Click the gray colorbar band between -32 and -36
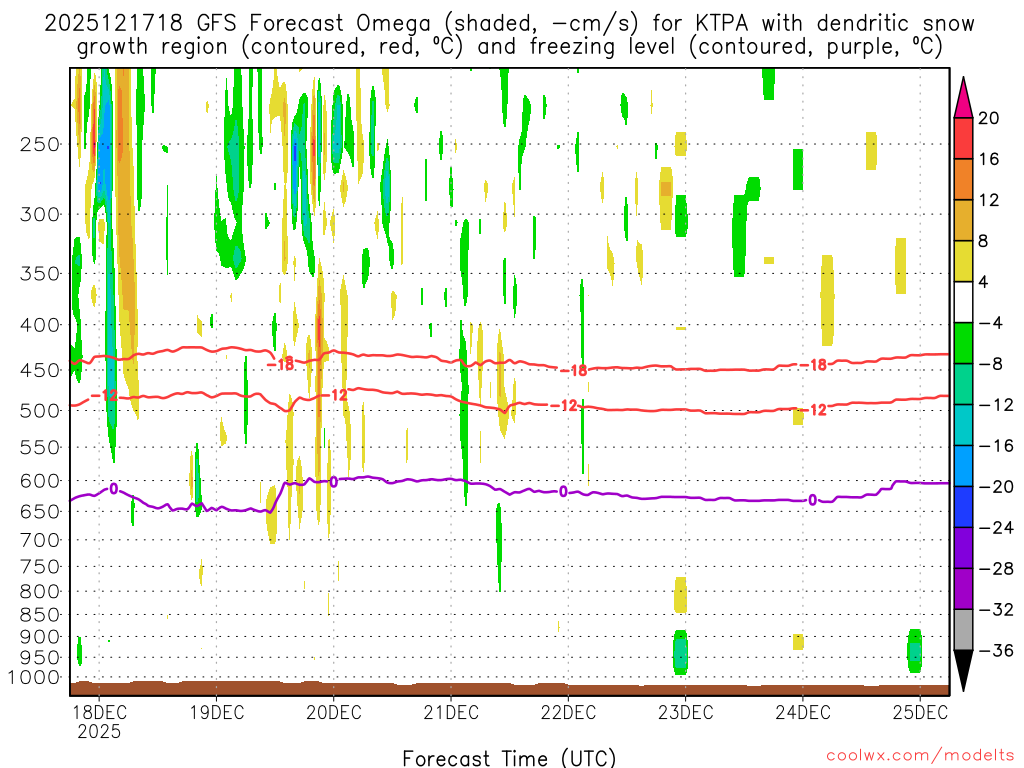This screenshot has height=768, width=1024. click(963, 630)
